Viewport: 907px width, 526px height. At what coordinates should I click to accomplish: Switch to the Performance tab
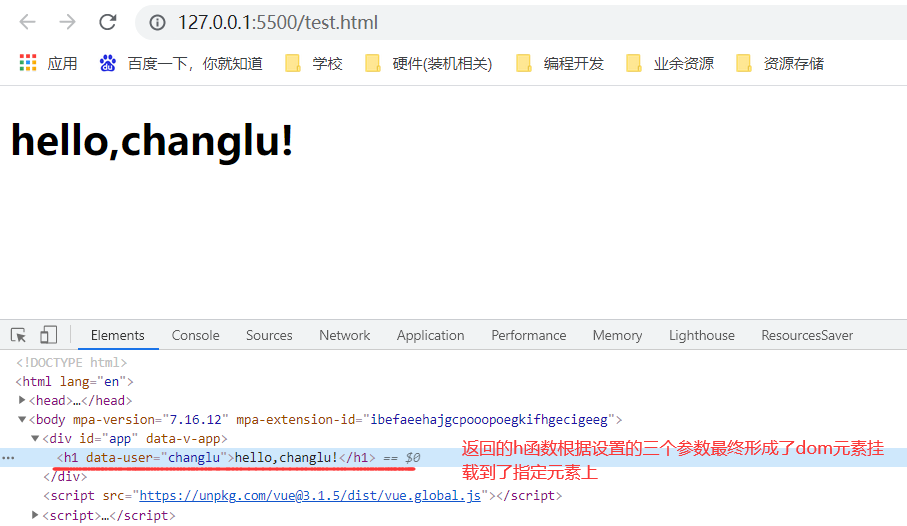(529, 335)
